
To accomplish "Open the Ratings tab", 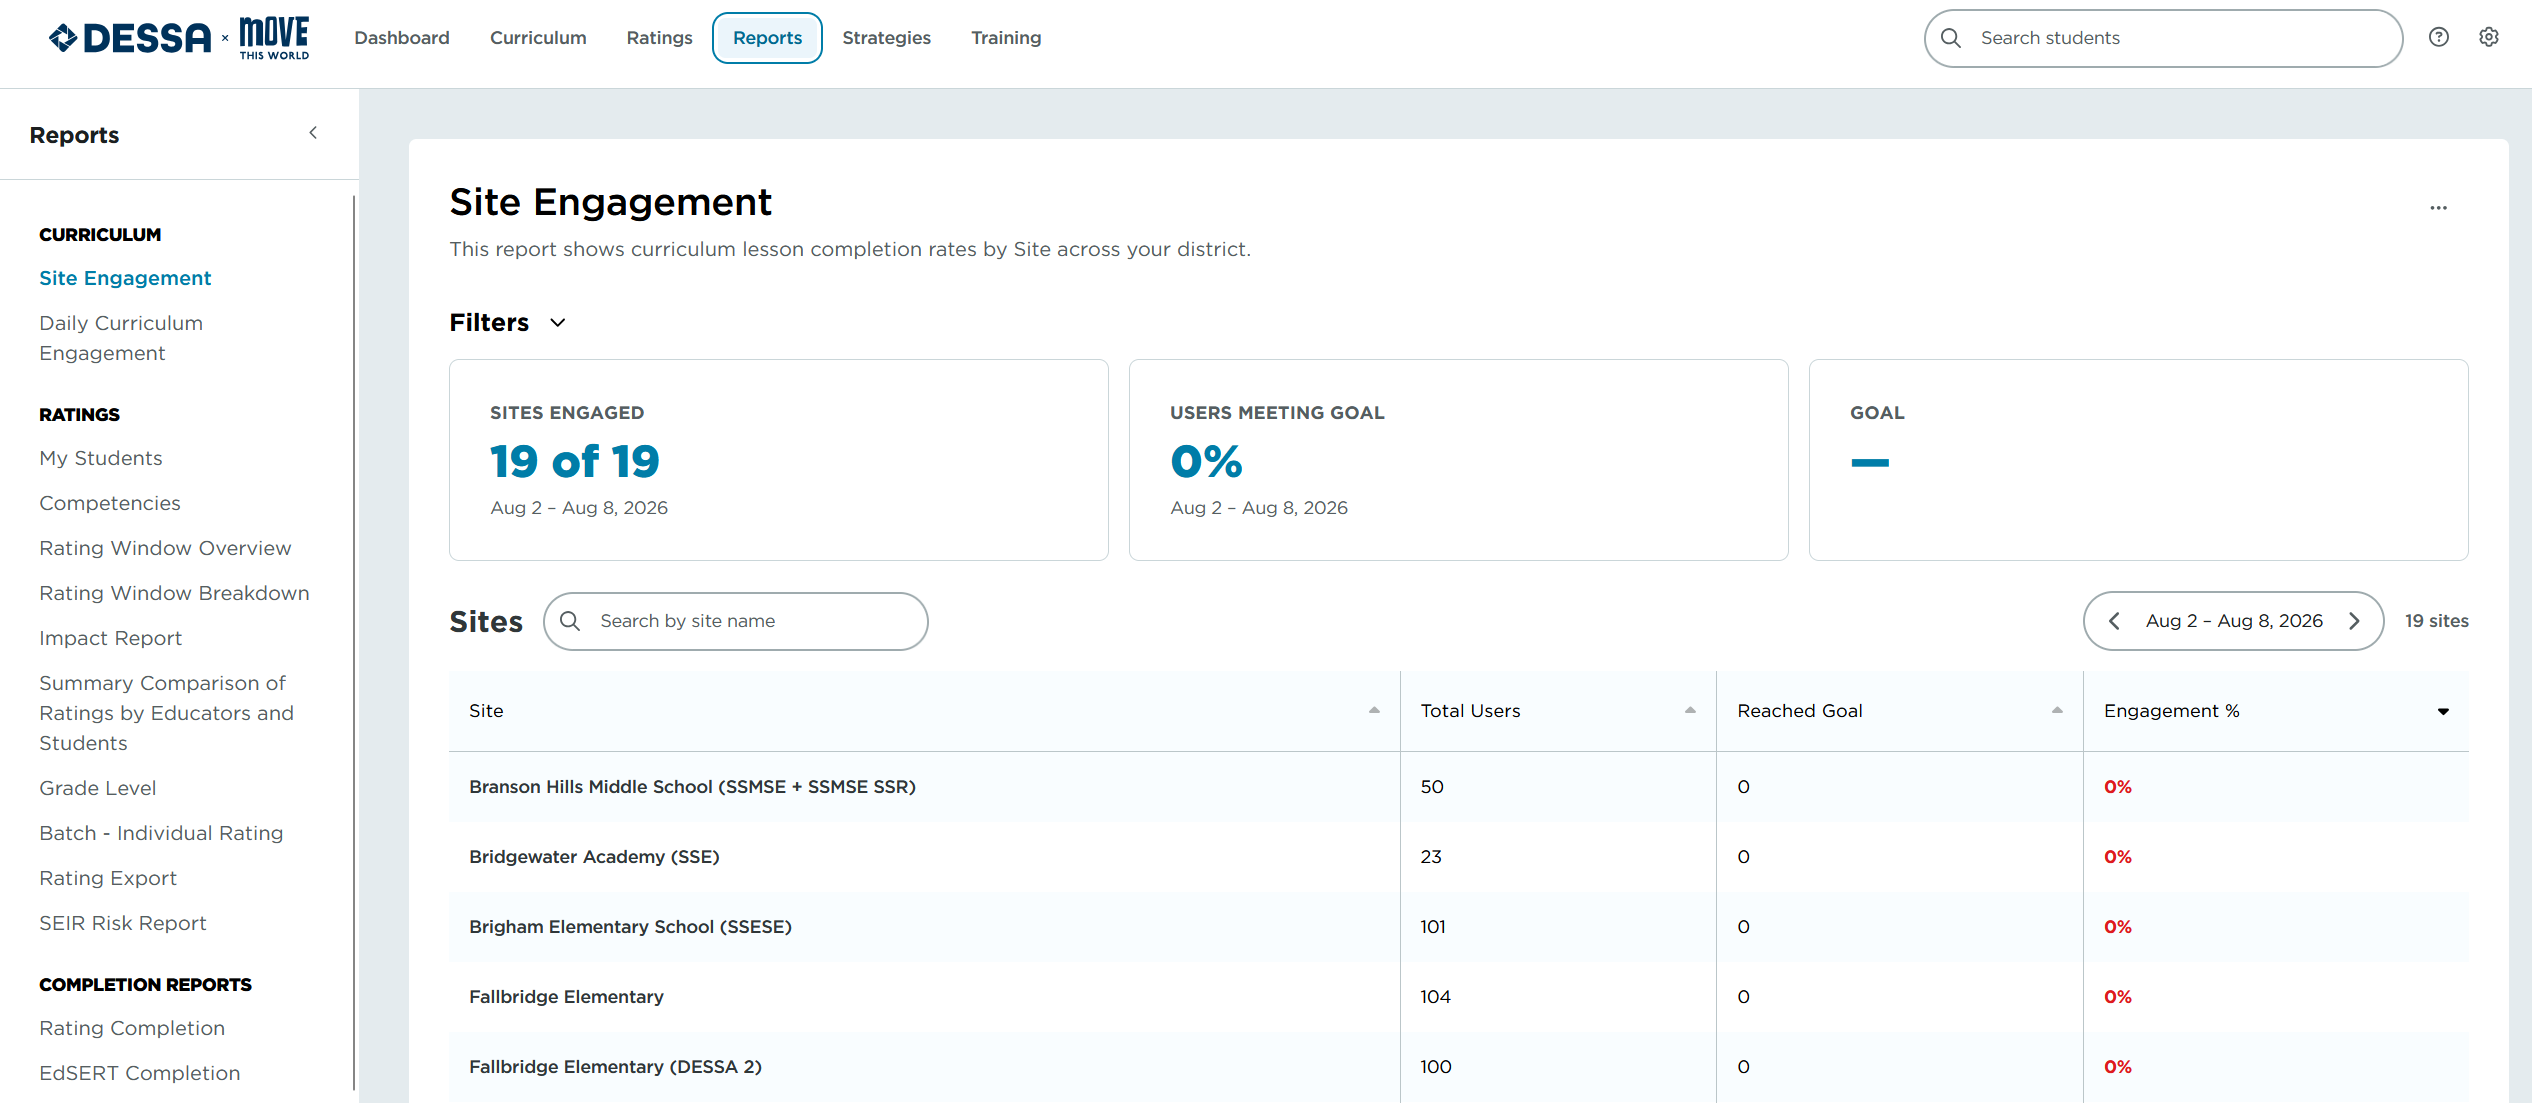I will pos(660,38).
